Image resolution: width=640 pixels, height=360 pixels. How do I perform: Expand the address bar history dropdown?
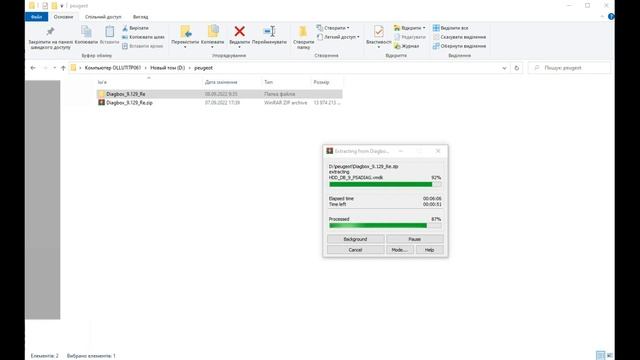(x=504, y=68)
